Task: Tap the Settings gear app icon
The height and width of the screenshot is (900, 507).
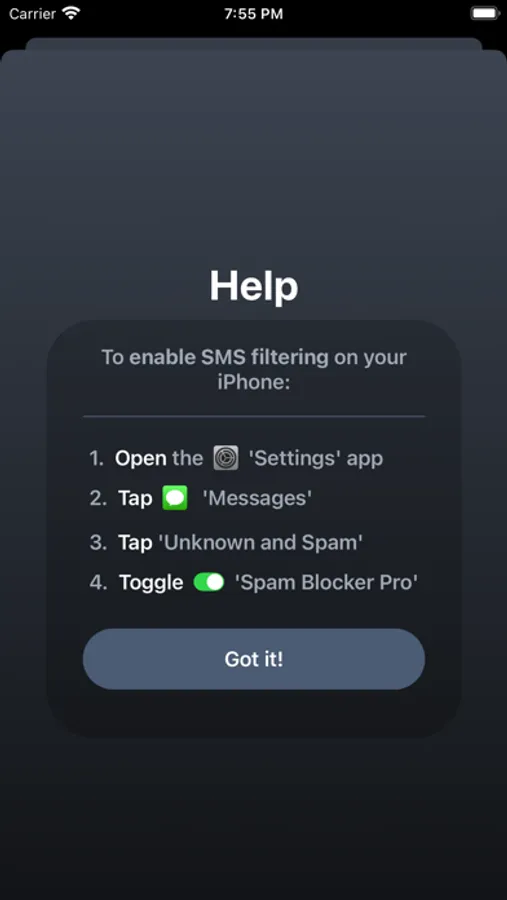Action: click(x=226, y=458)
